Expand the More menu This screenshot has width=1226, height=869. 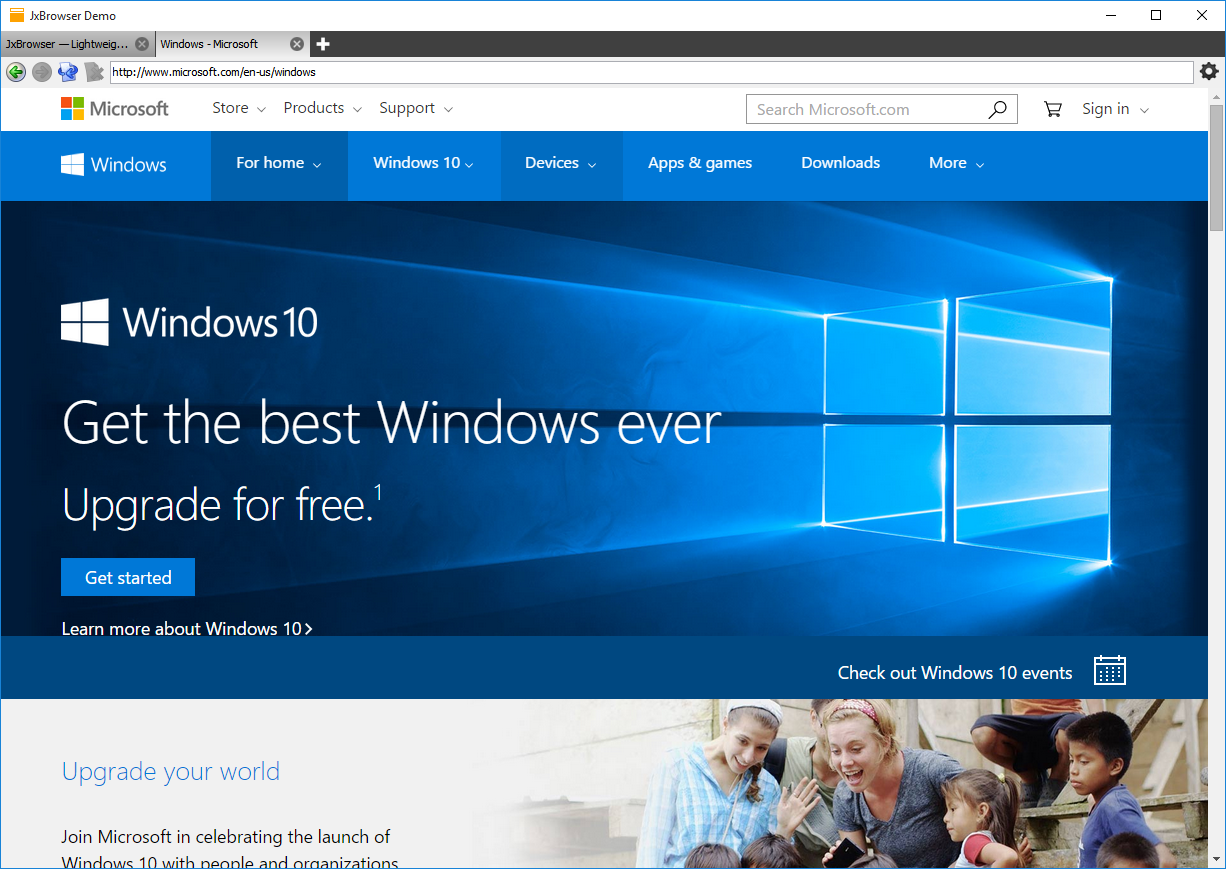coord(957,163)
